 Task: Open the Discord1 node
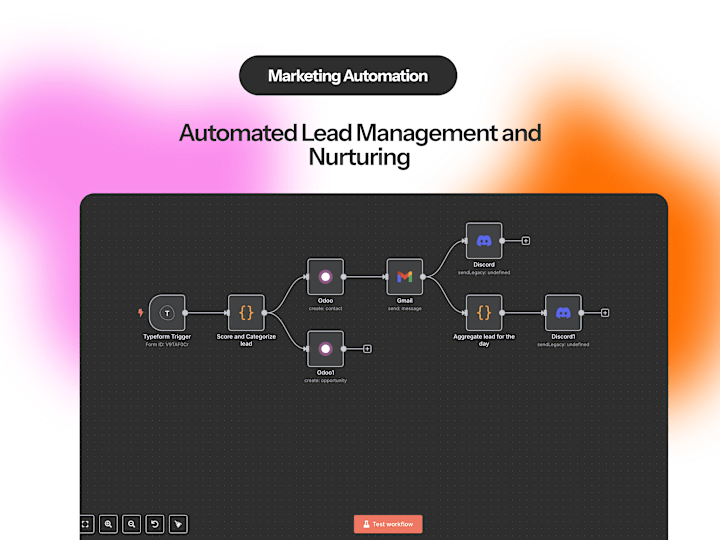tap(563, 313)
